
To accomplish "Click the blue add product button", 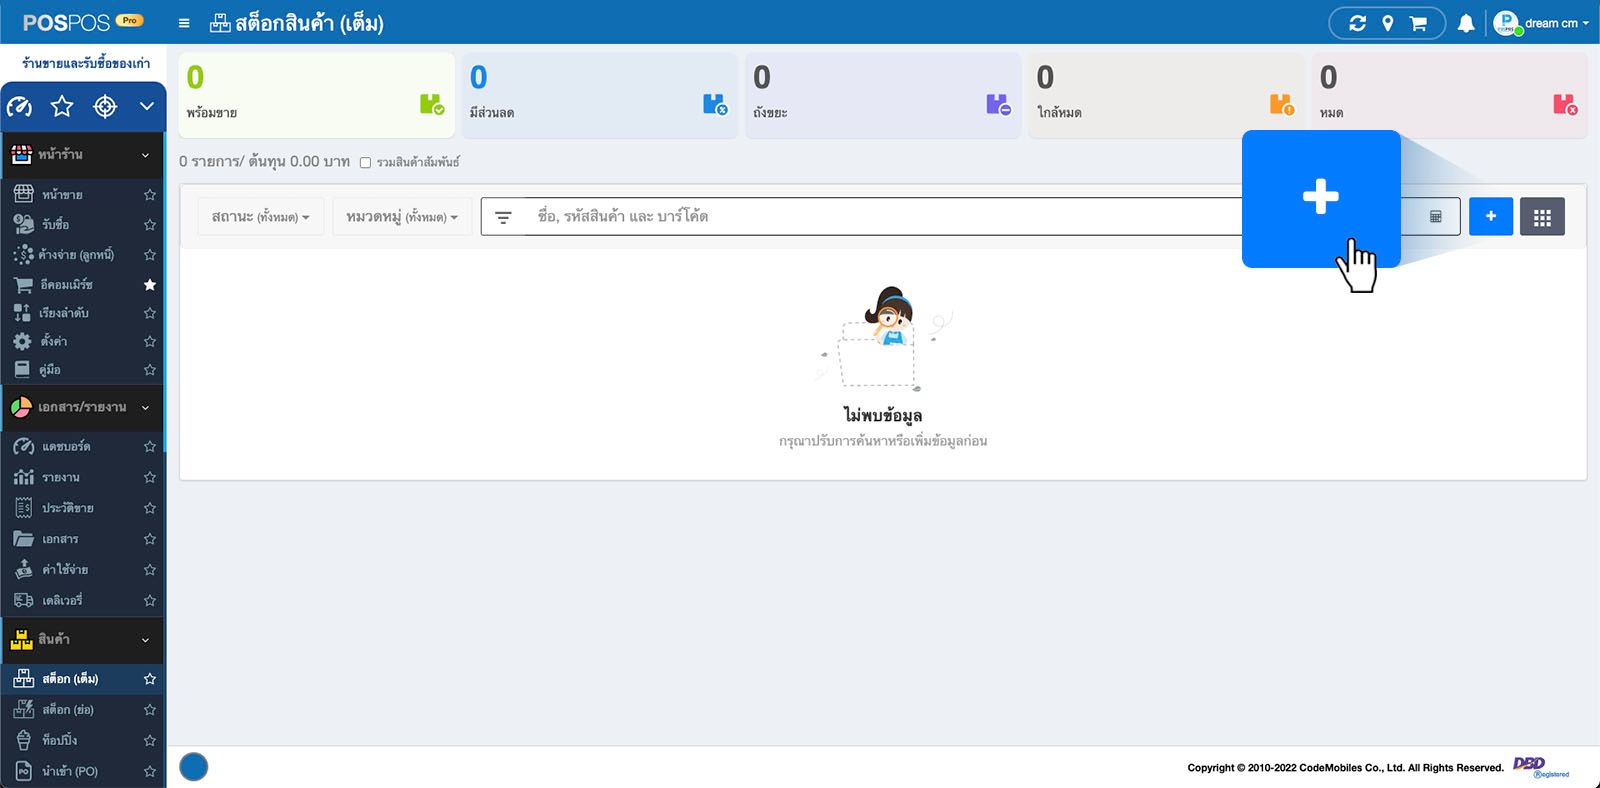I will click(x=1490, y=217).
